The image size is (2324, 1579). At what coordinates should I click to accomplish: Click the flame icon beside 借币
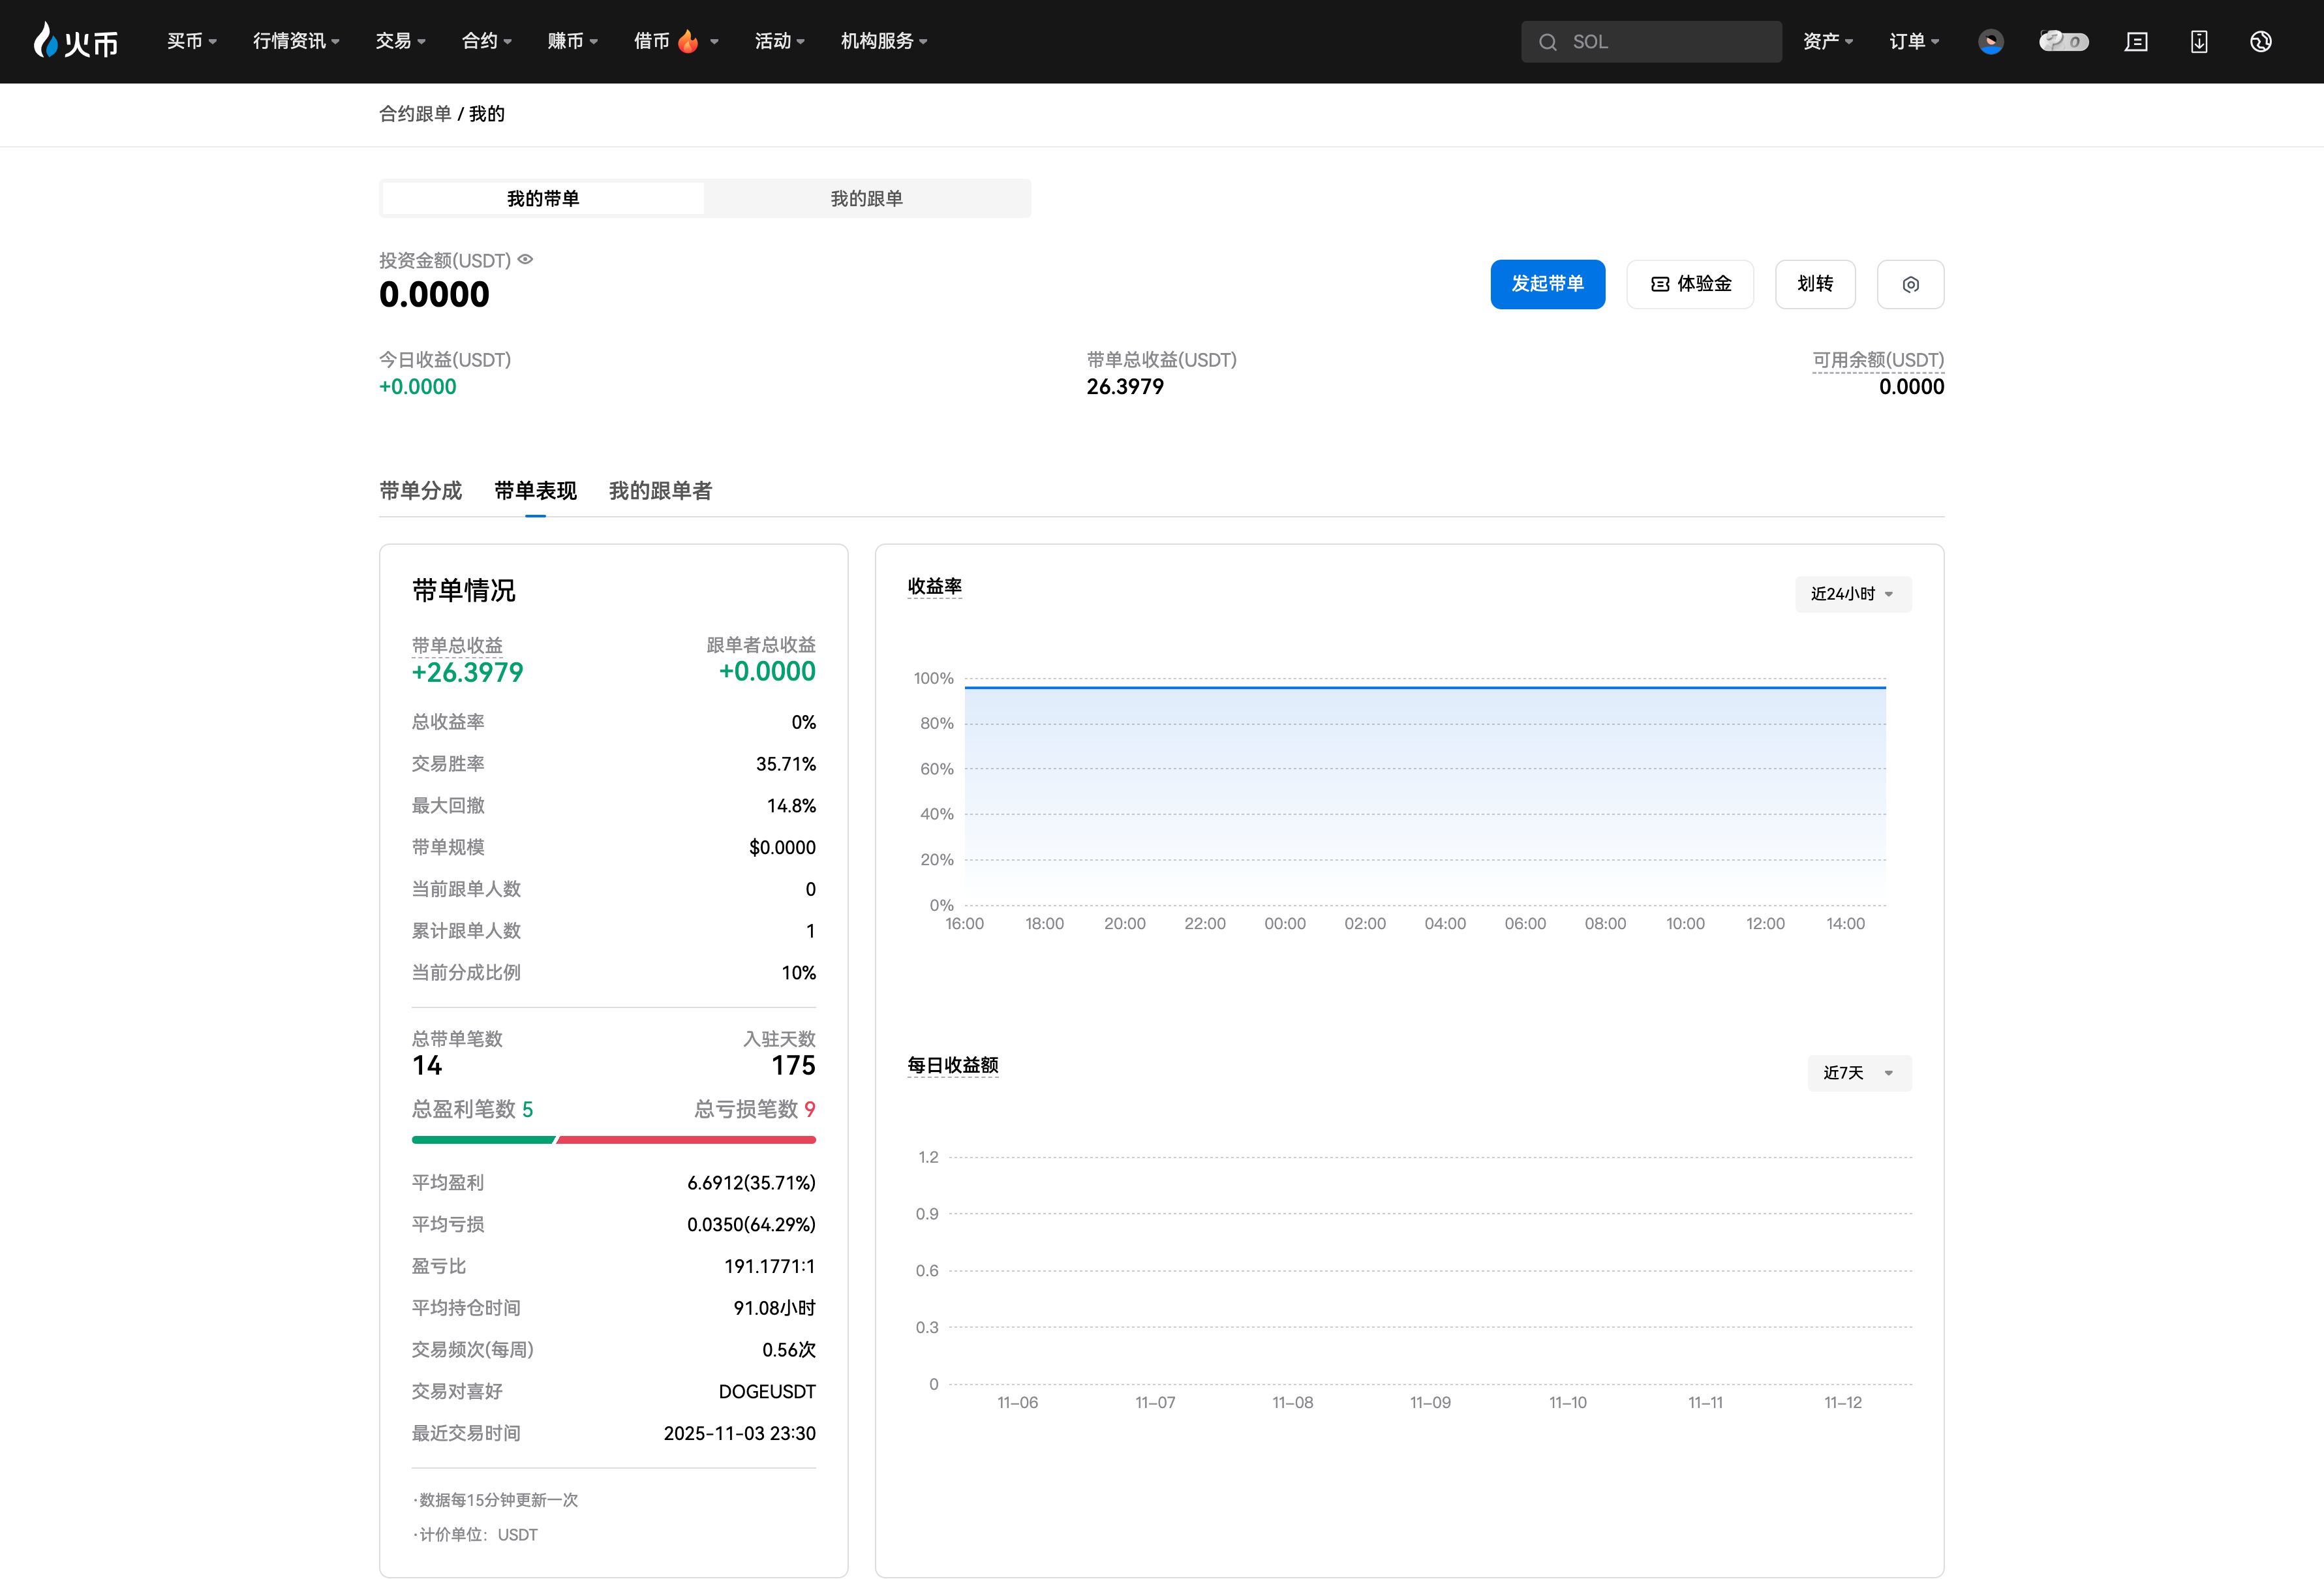[688, 41]
